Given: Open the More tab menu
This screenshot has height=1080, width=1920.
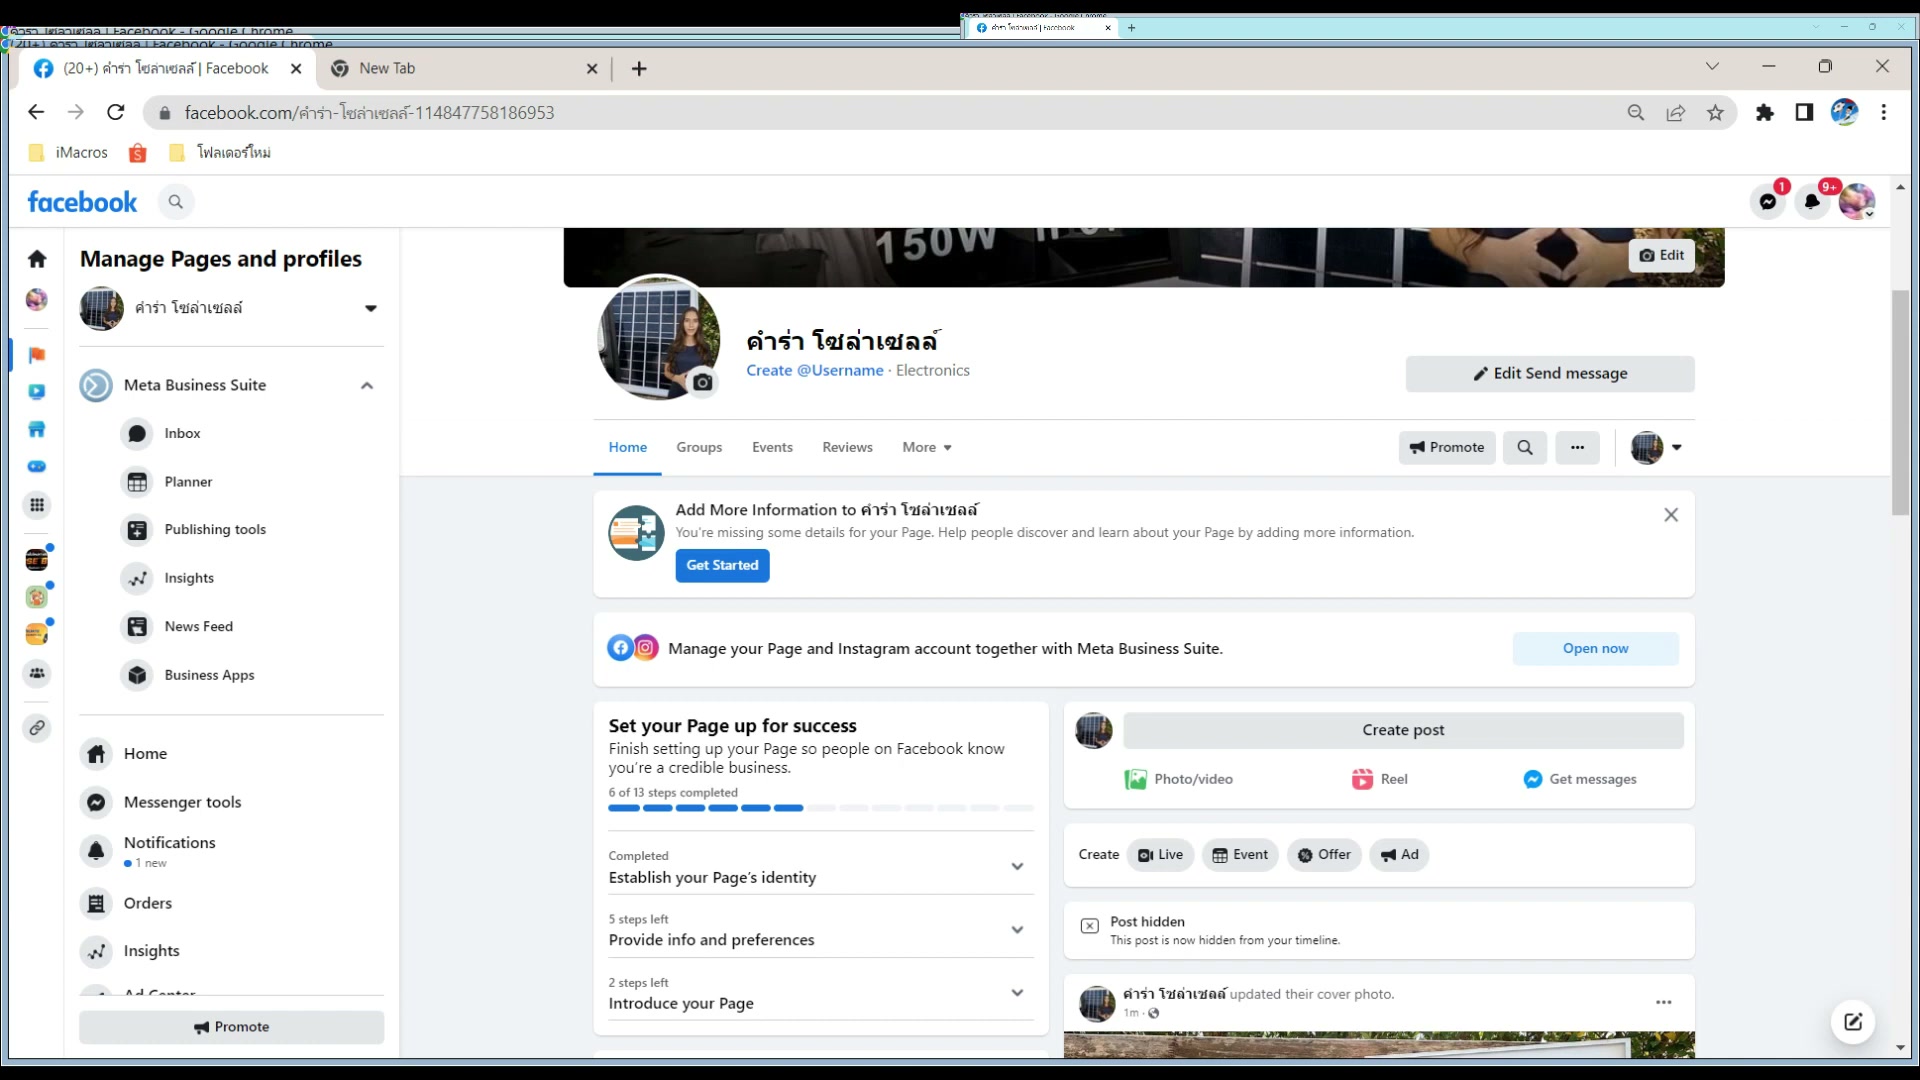Looking at the screenshot, I should (x=926, y=447).
